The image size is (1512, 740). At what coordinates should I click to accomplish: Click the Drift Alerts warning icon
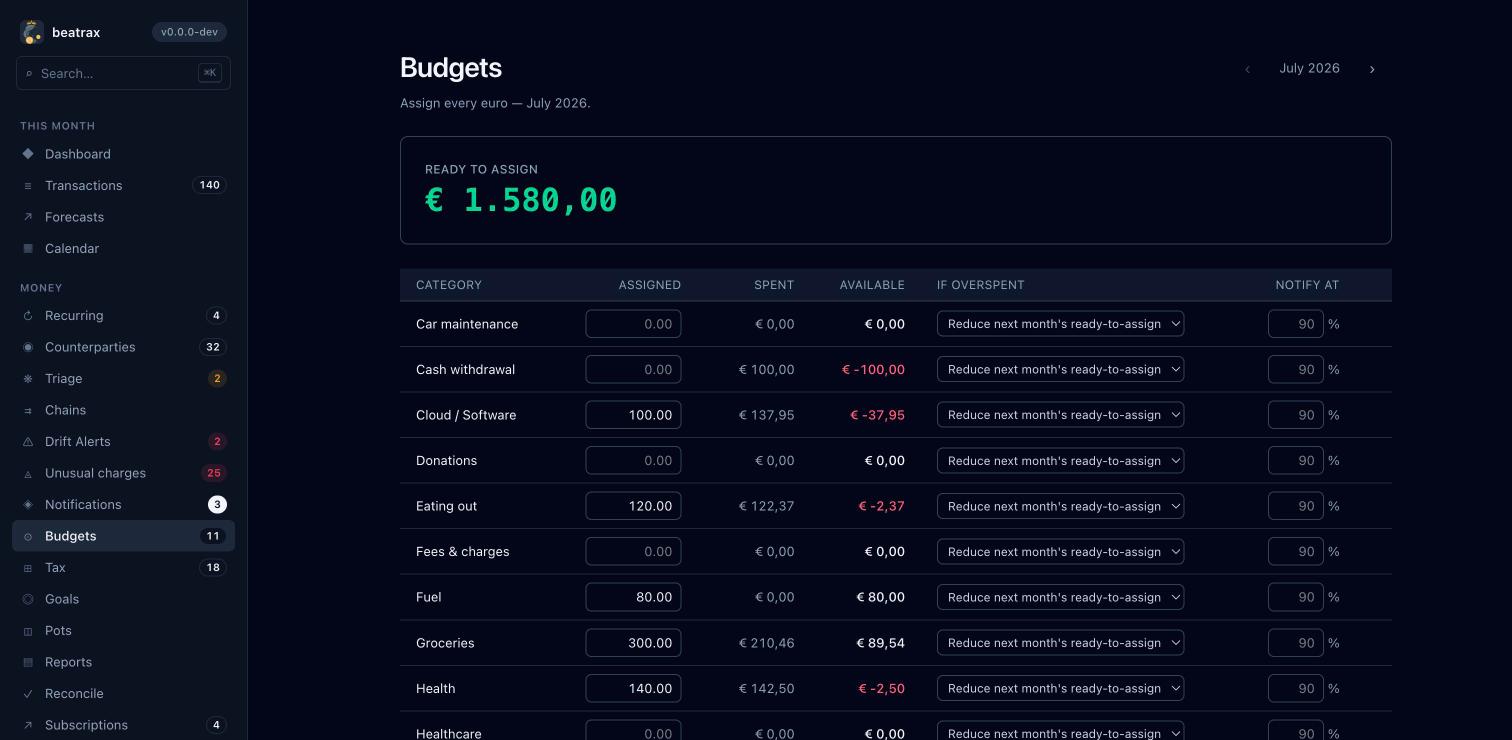(28, 442)
